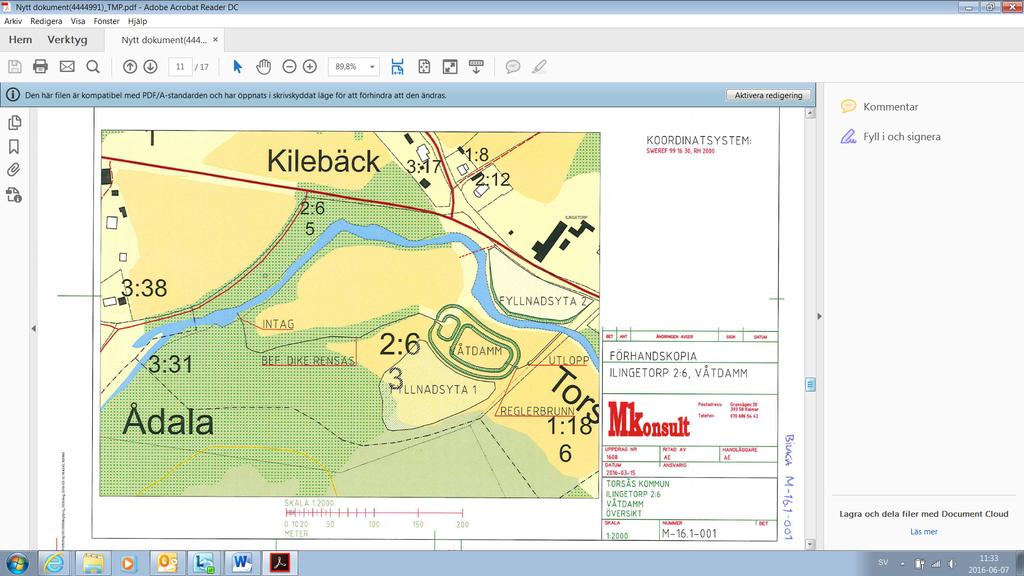Image resolution: width=1024 pixels, height=576 pixels.
Task: Close the Nytt dokument tab
Action: [x=216, y=40]
